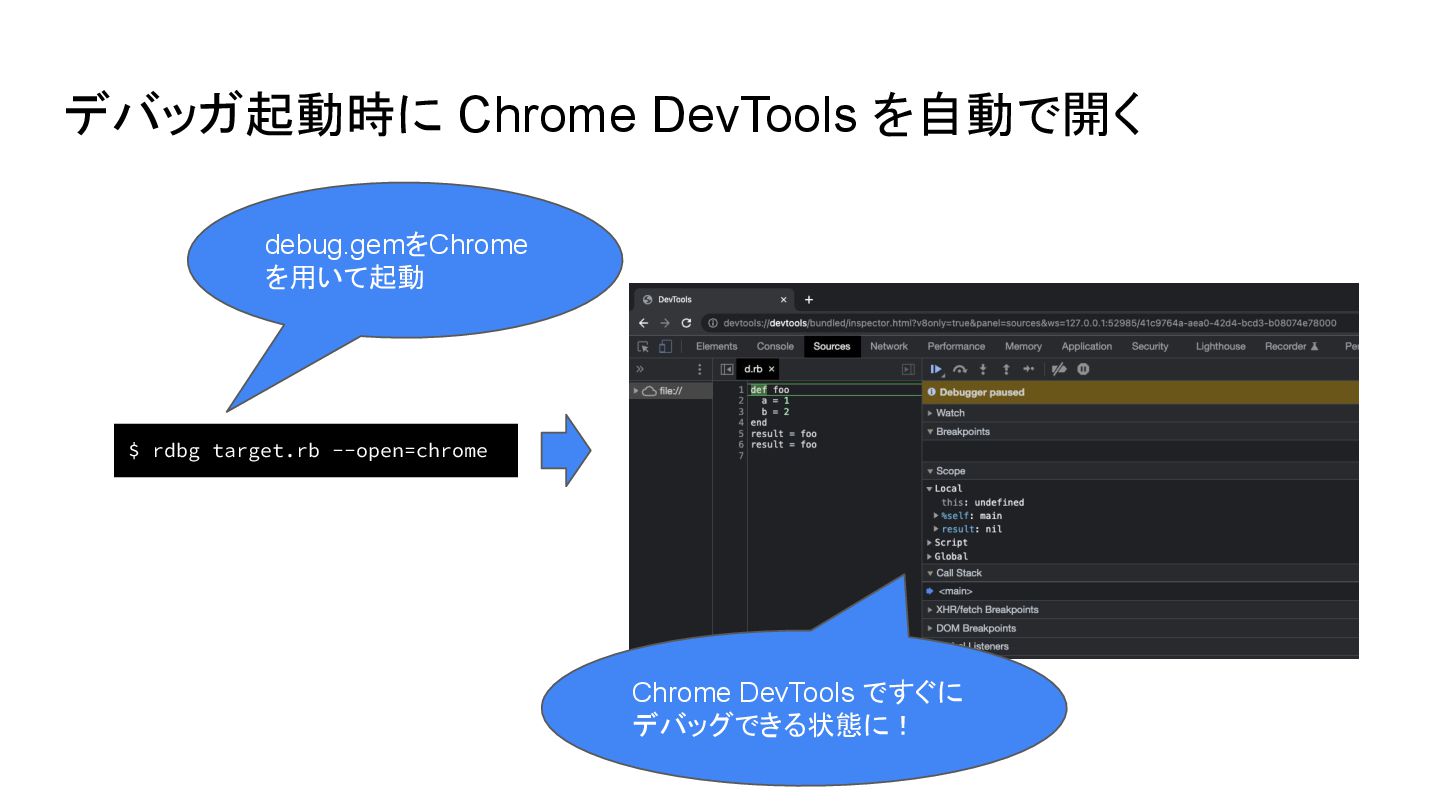Close the DevTools browser tab
This screenshot has height=810, width=1440.
[783, 299]
